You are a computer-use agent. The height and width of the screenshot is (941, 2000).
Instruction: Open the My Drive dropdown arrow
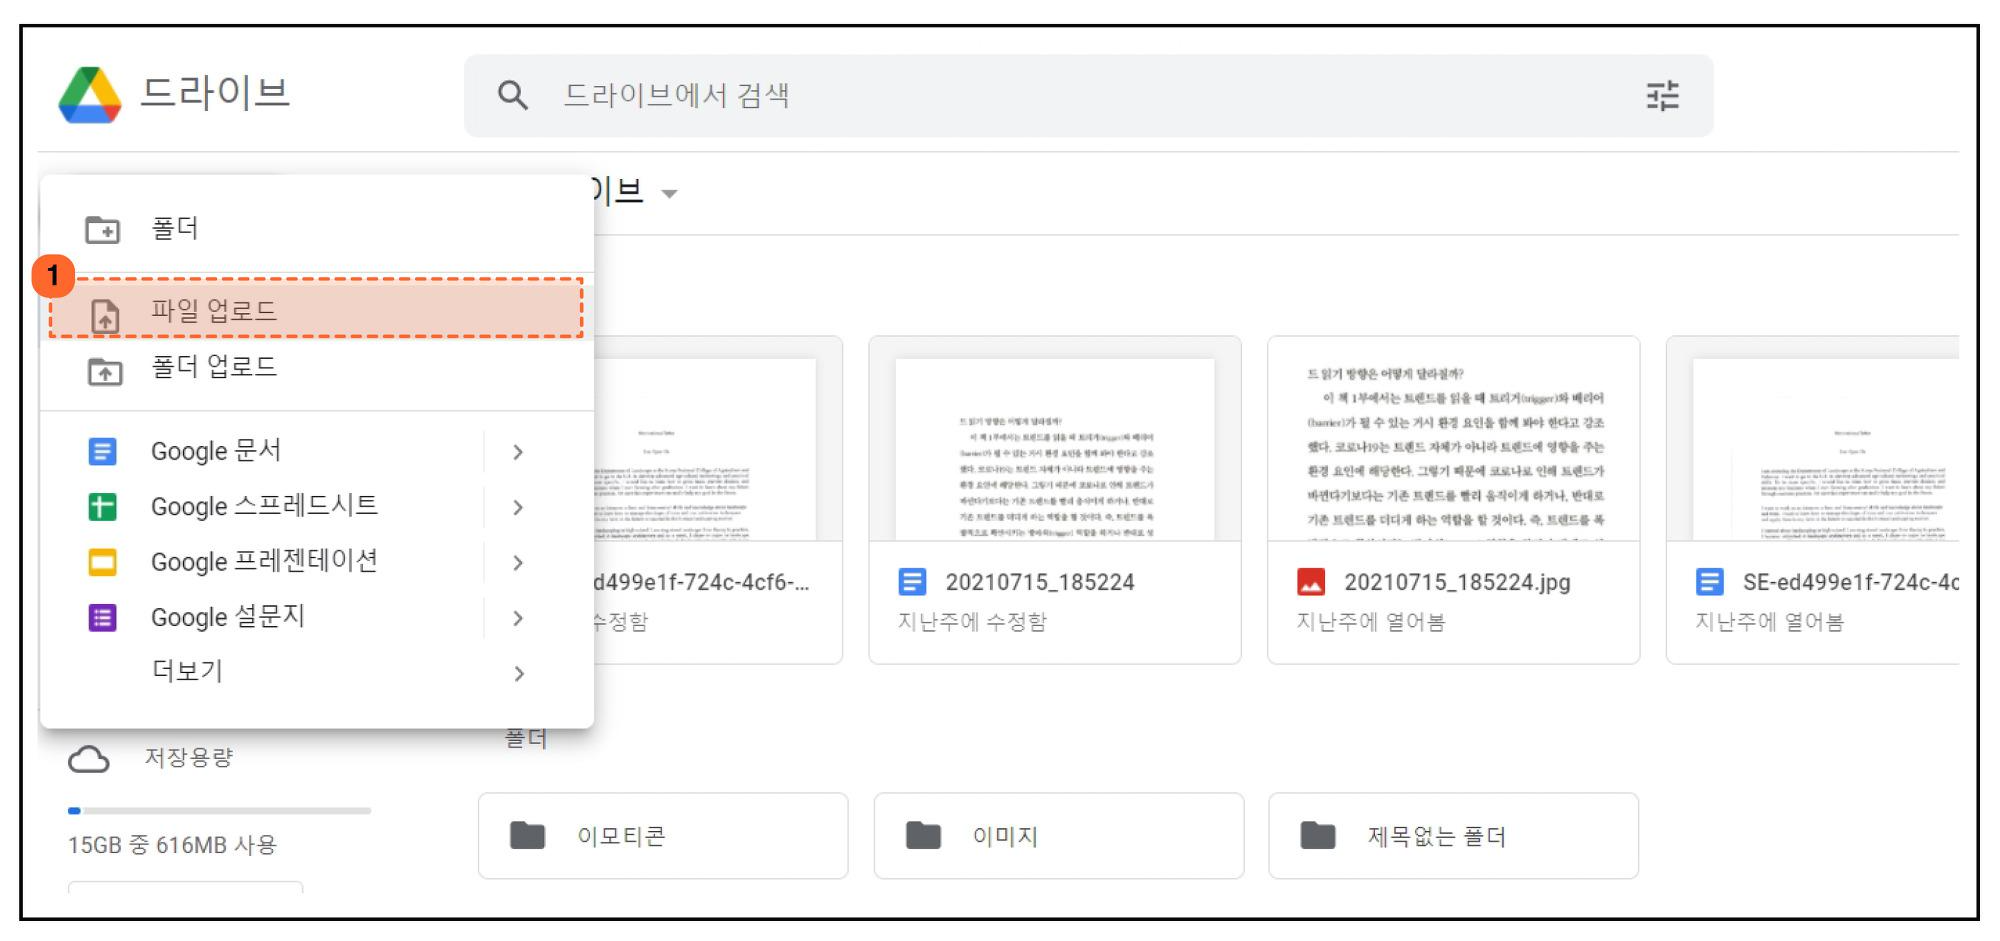[x=669, y=194]
